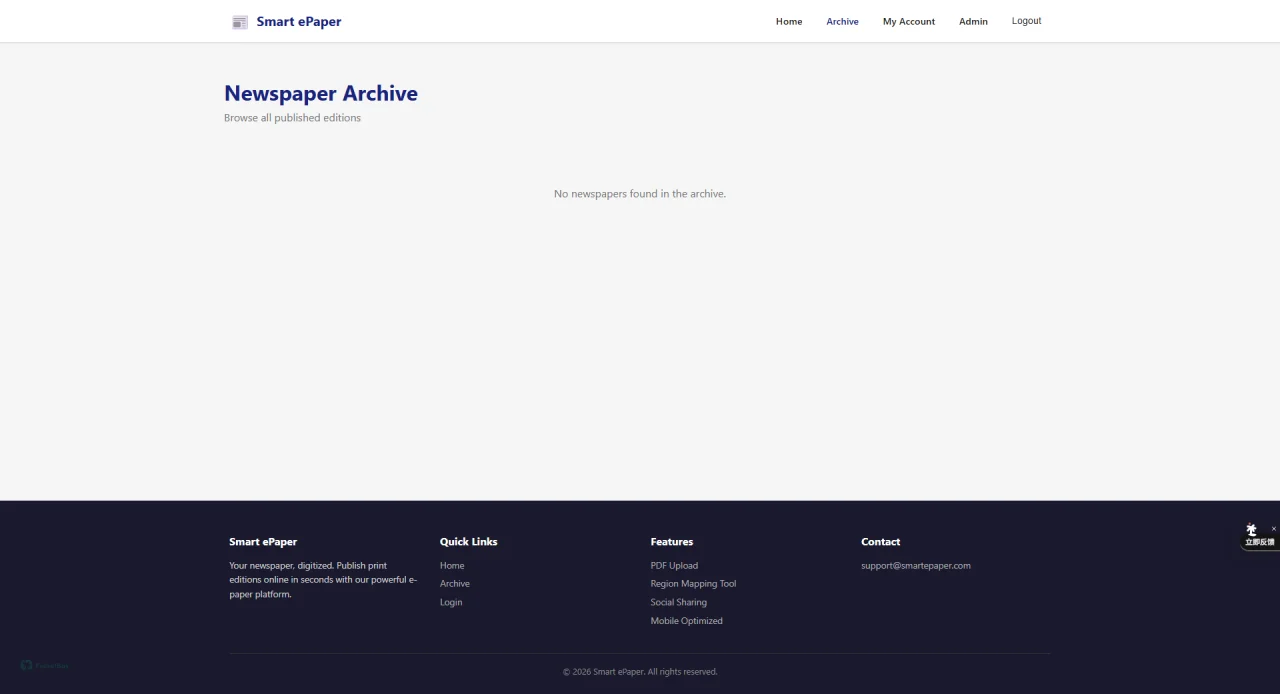The height and width of the screenshot is (694, 1280).
Task: Open the Admin section
Action: (973, 22)
